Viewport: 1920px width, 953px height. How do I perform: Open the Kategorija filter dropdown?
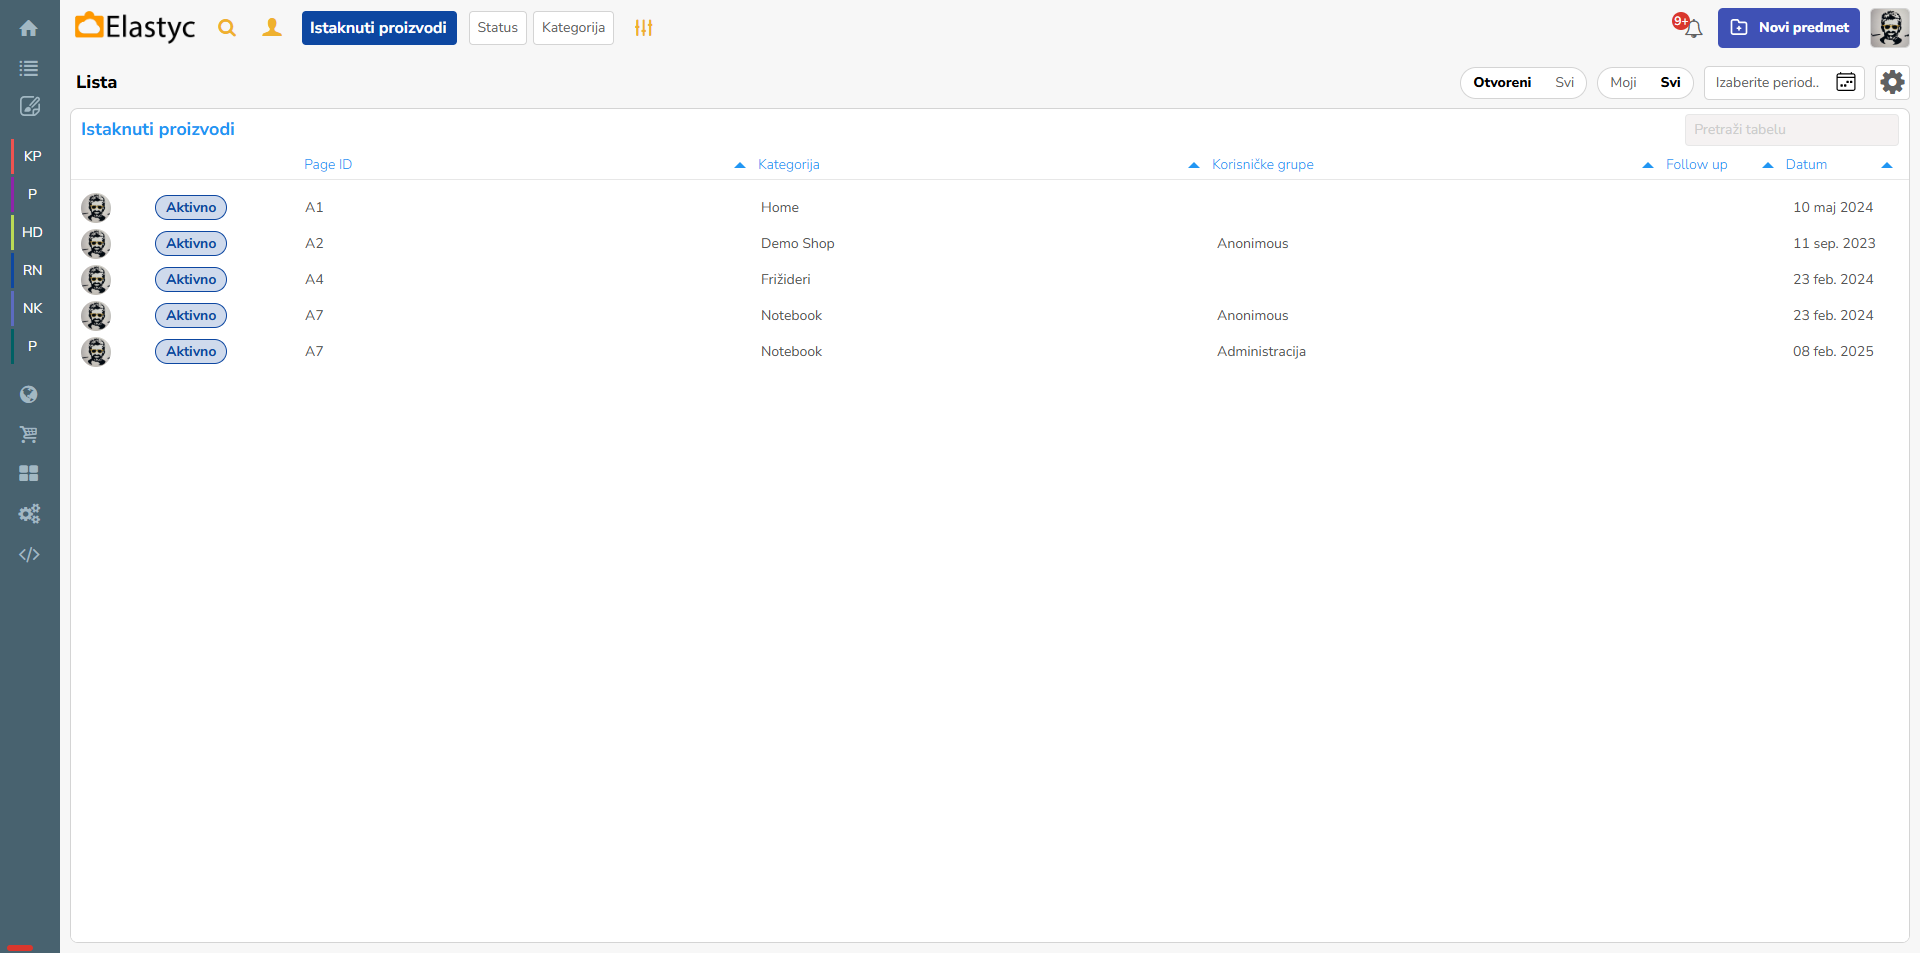tap(573, 28)
